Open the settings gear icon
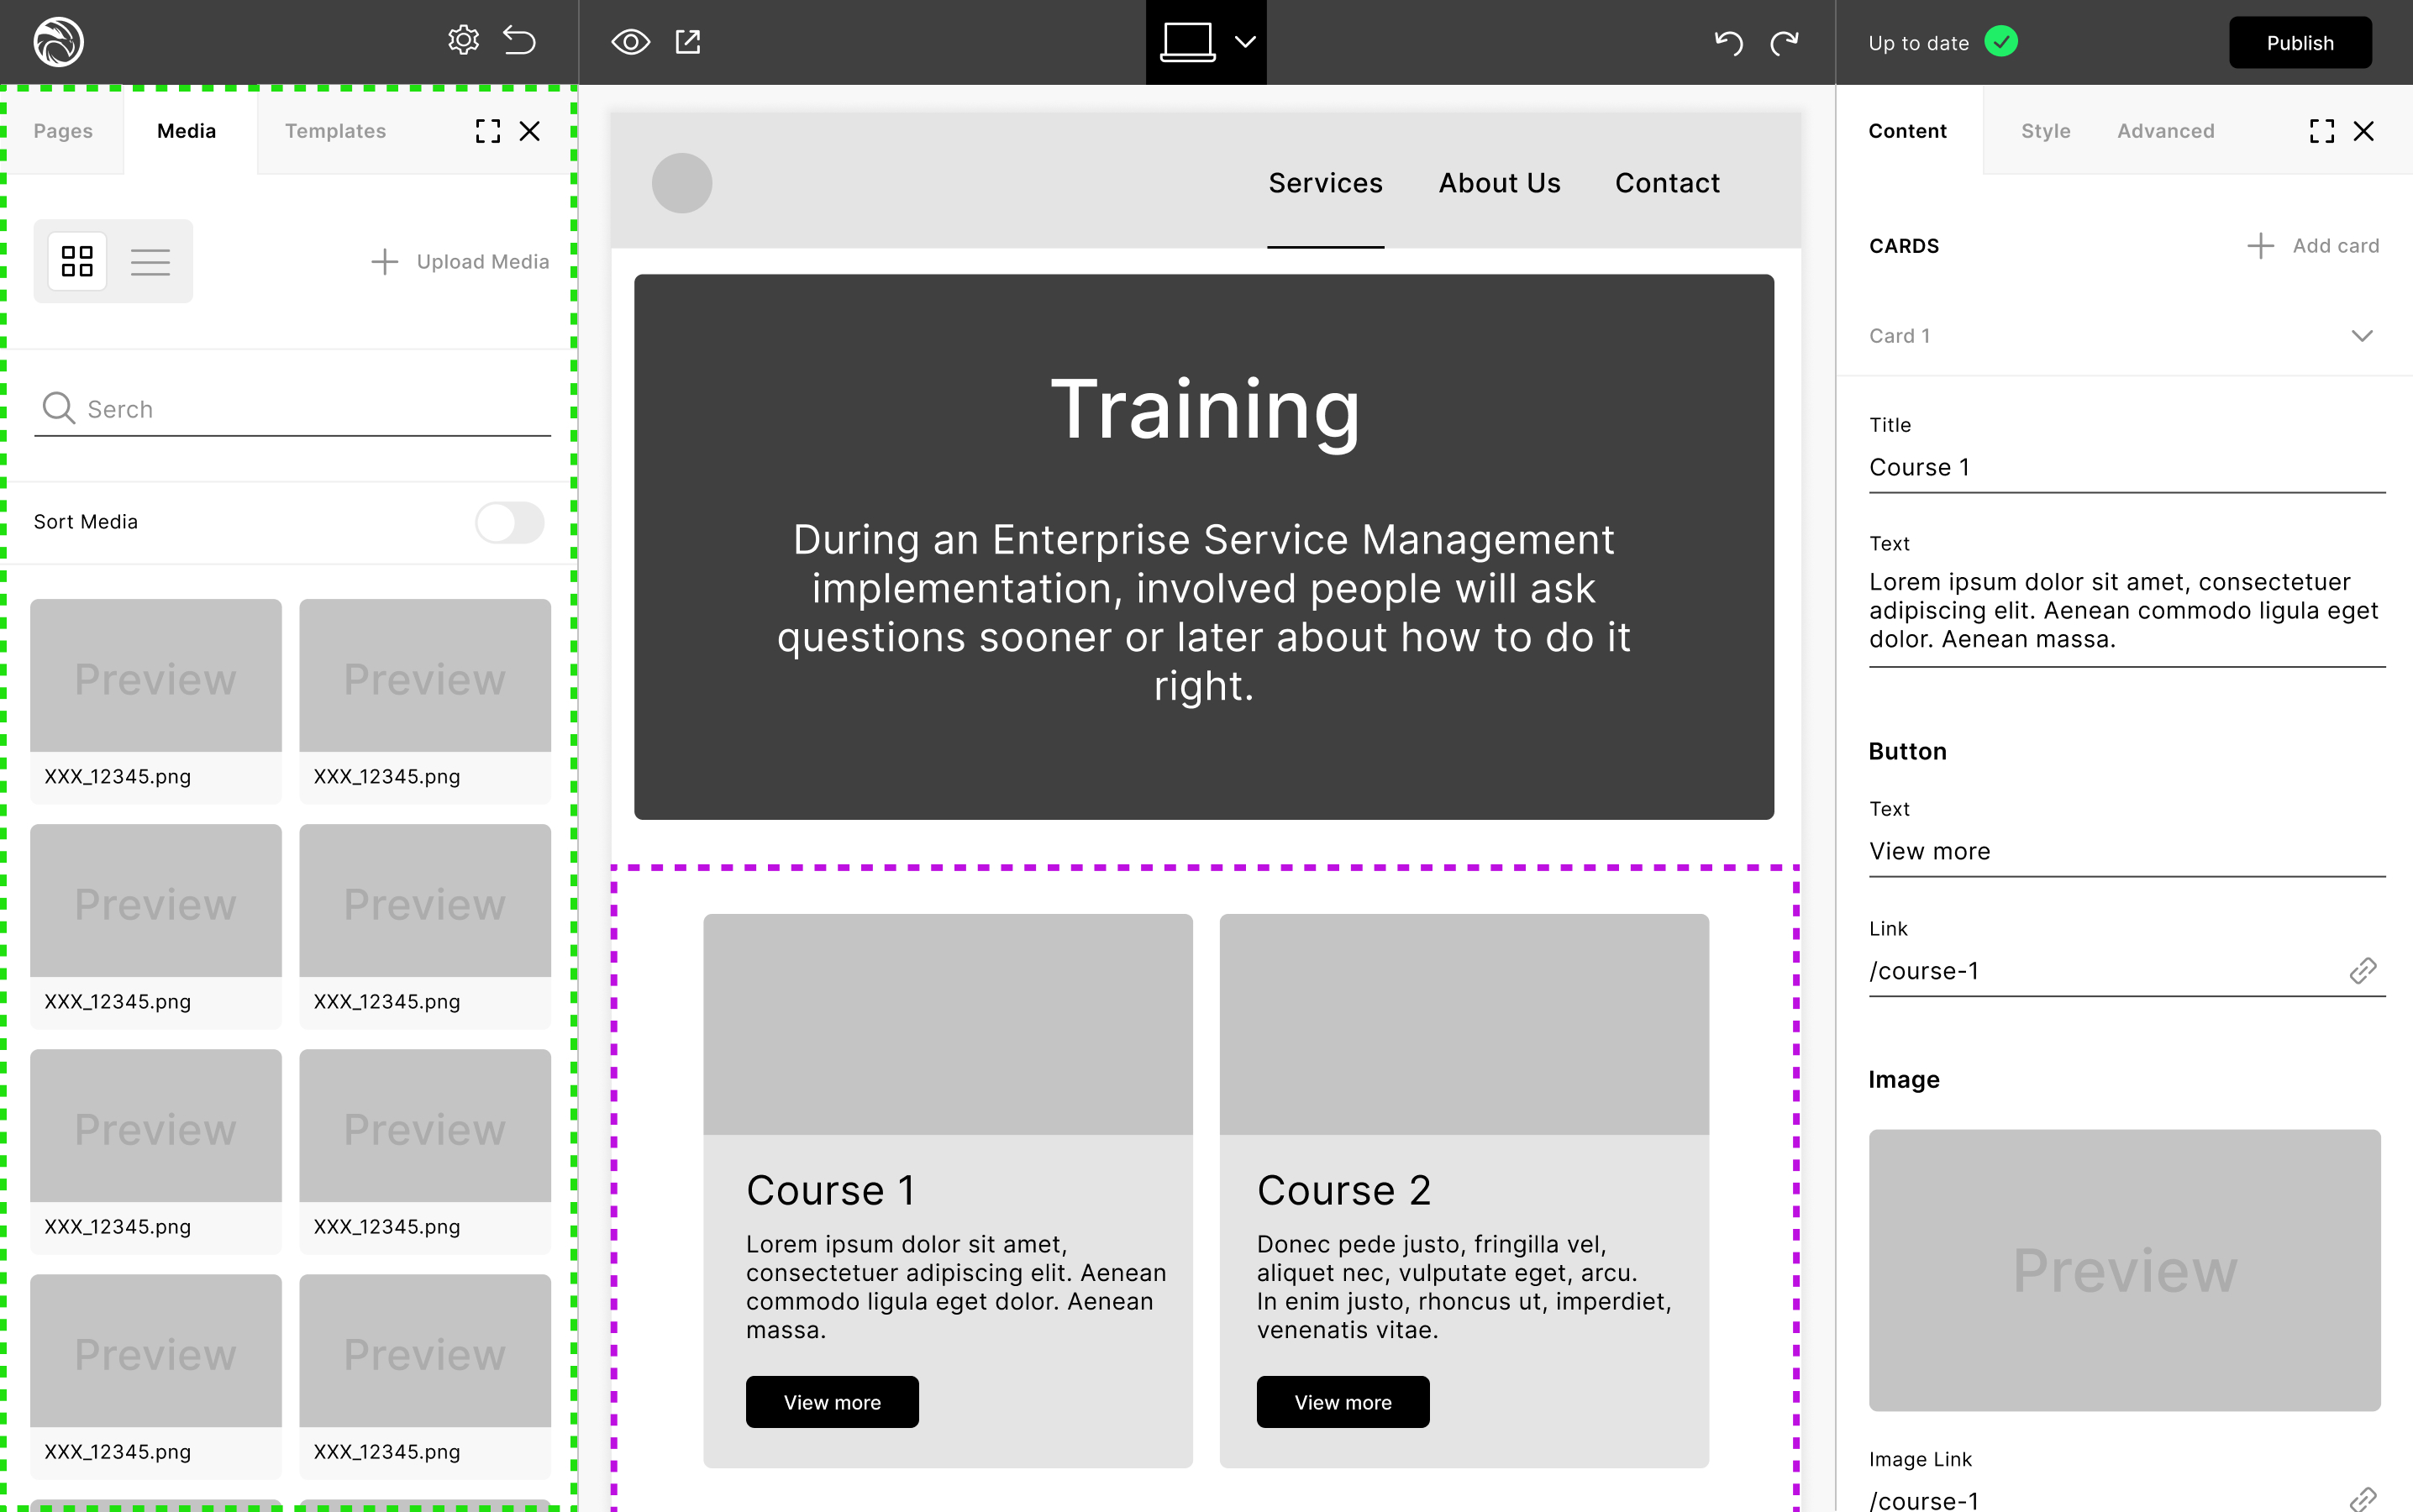This screenshot has width=2413, height=1512. pyautogui.click(x=463, y=41)
